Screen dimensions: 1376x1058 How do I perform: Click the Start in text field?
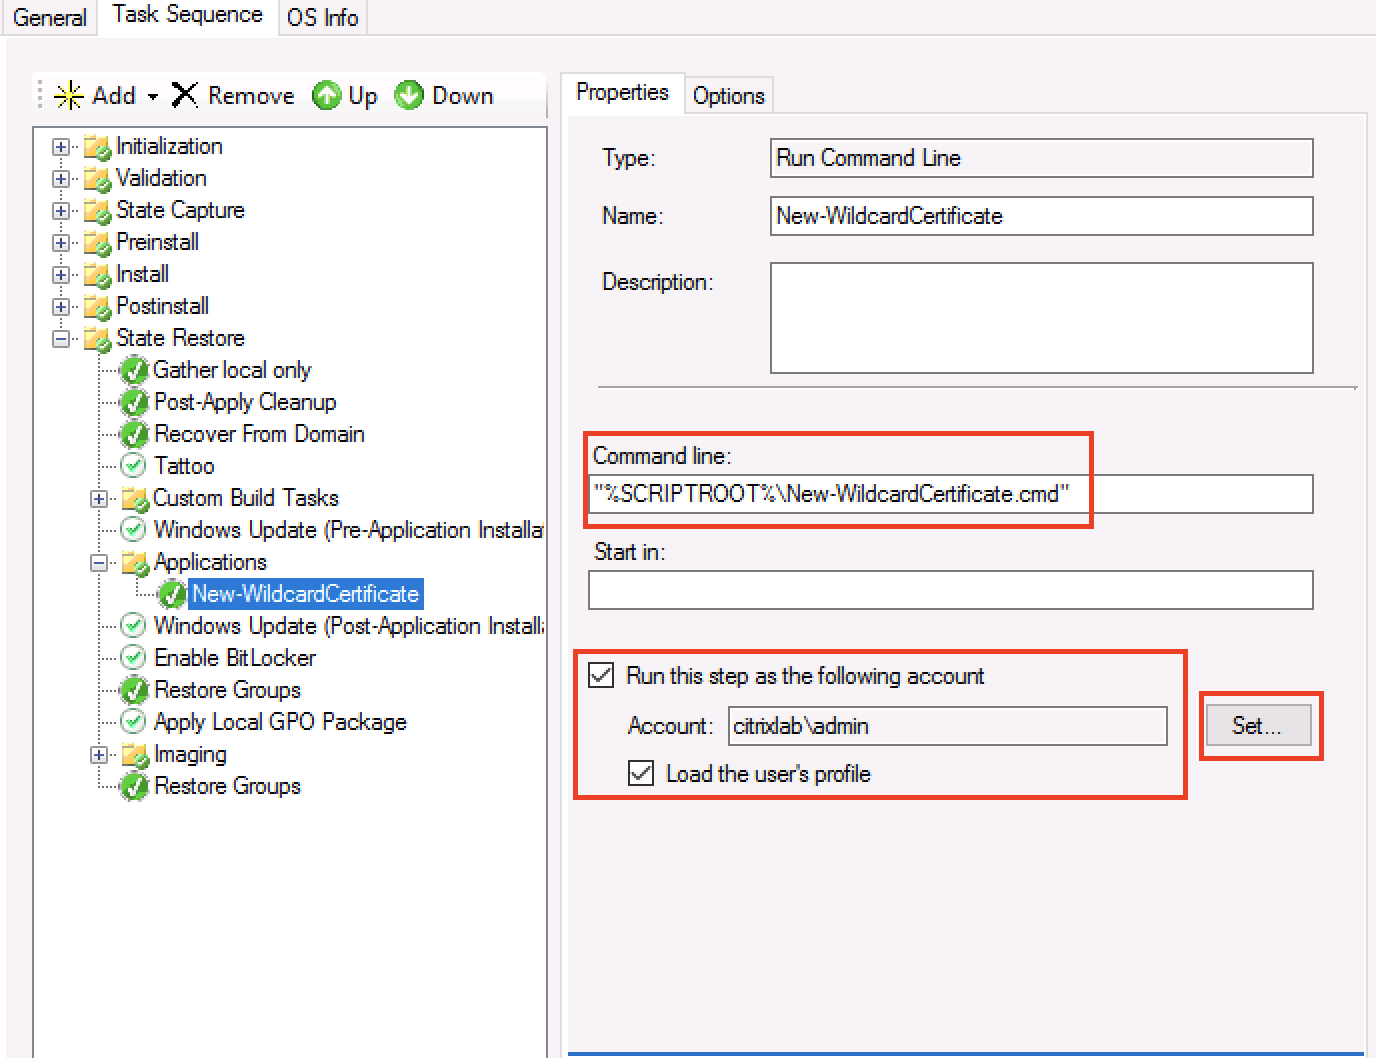click(950, 590)
